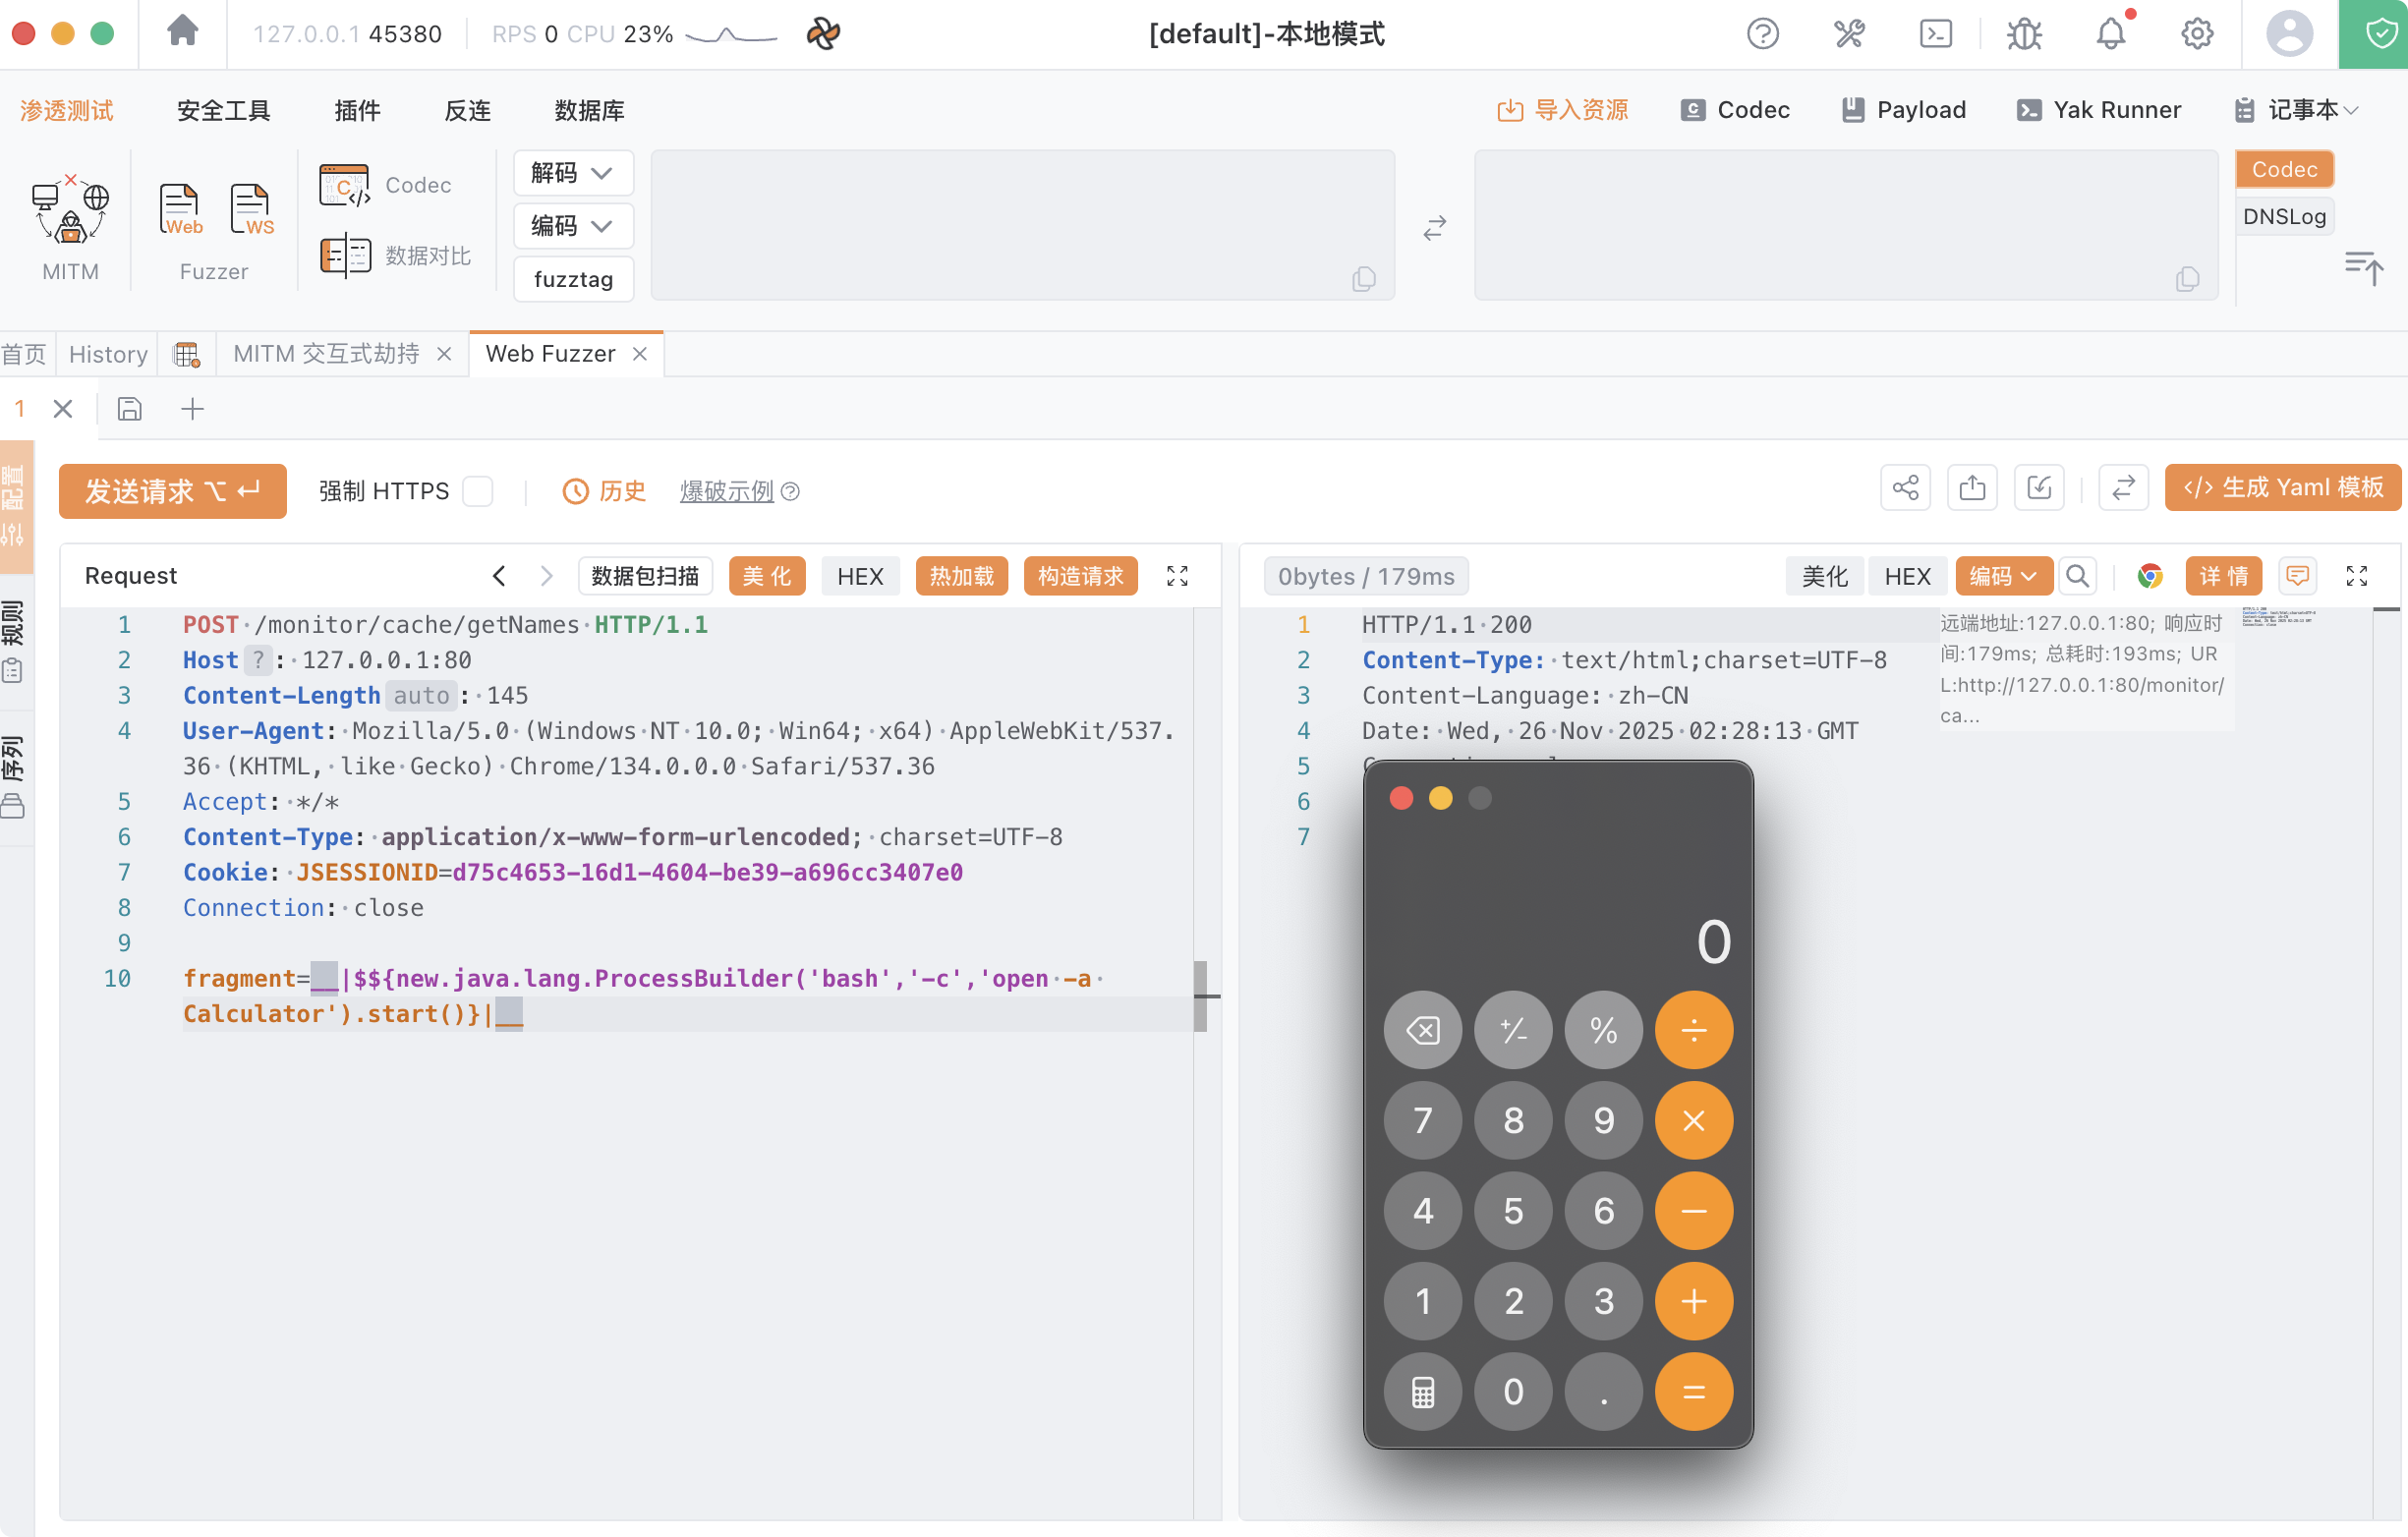The image size is (2408, 1537).
Task: Open the 爆破示例 link
Action: coord(727,491)
